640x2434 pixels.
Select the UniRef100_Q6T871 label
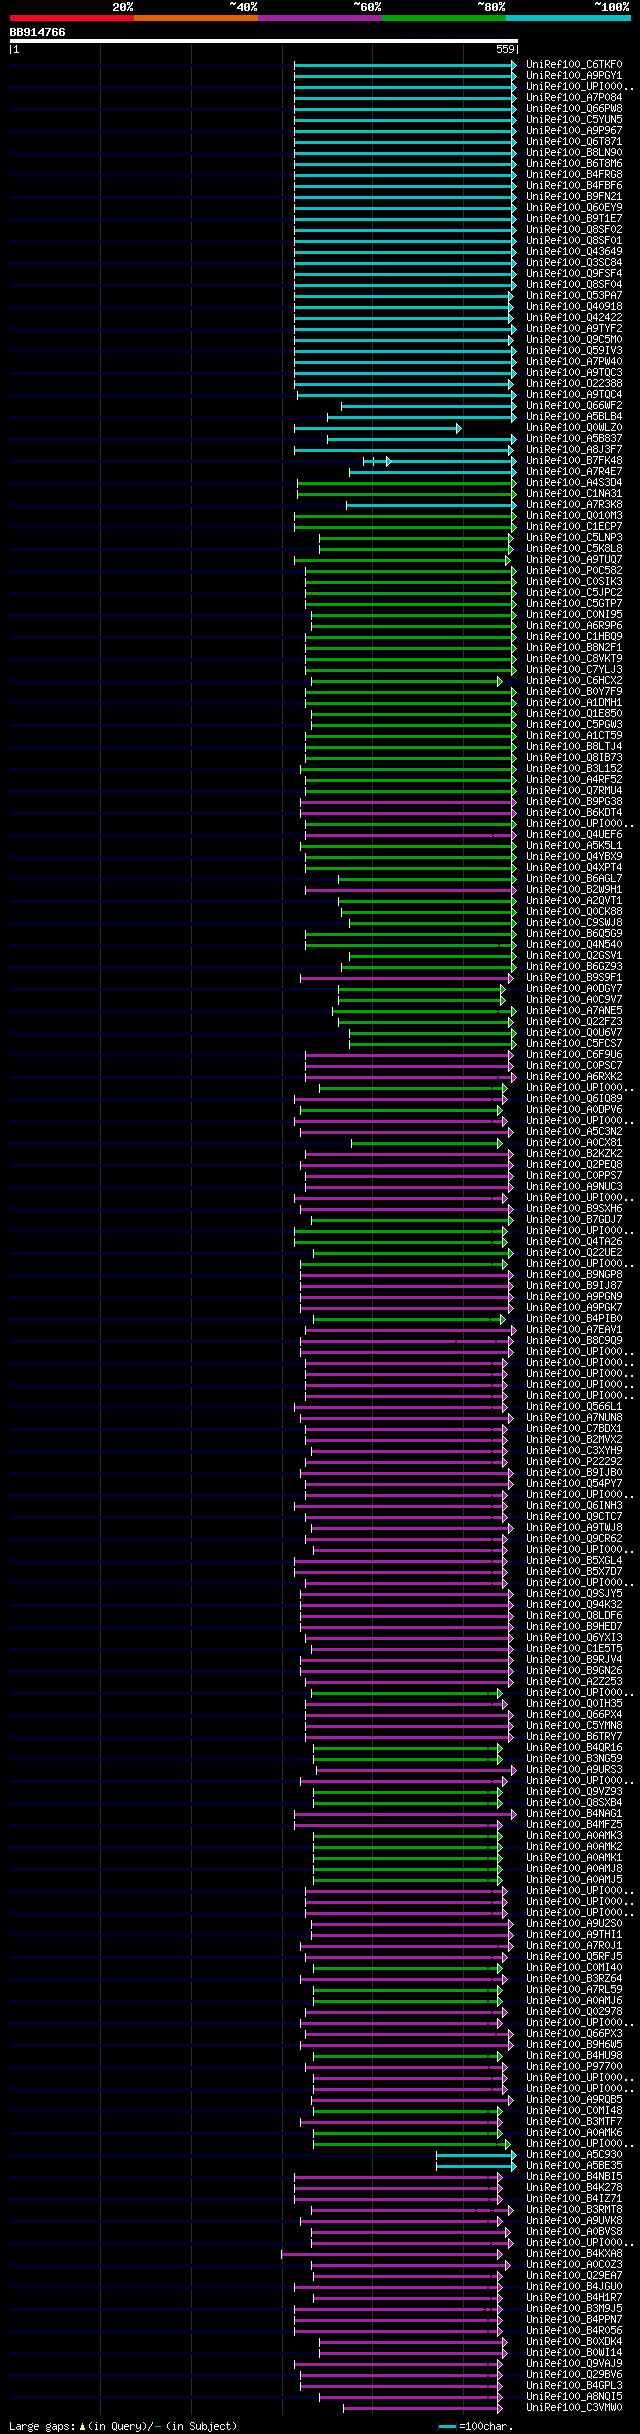[x=574, y=142]
